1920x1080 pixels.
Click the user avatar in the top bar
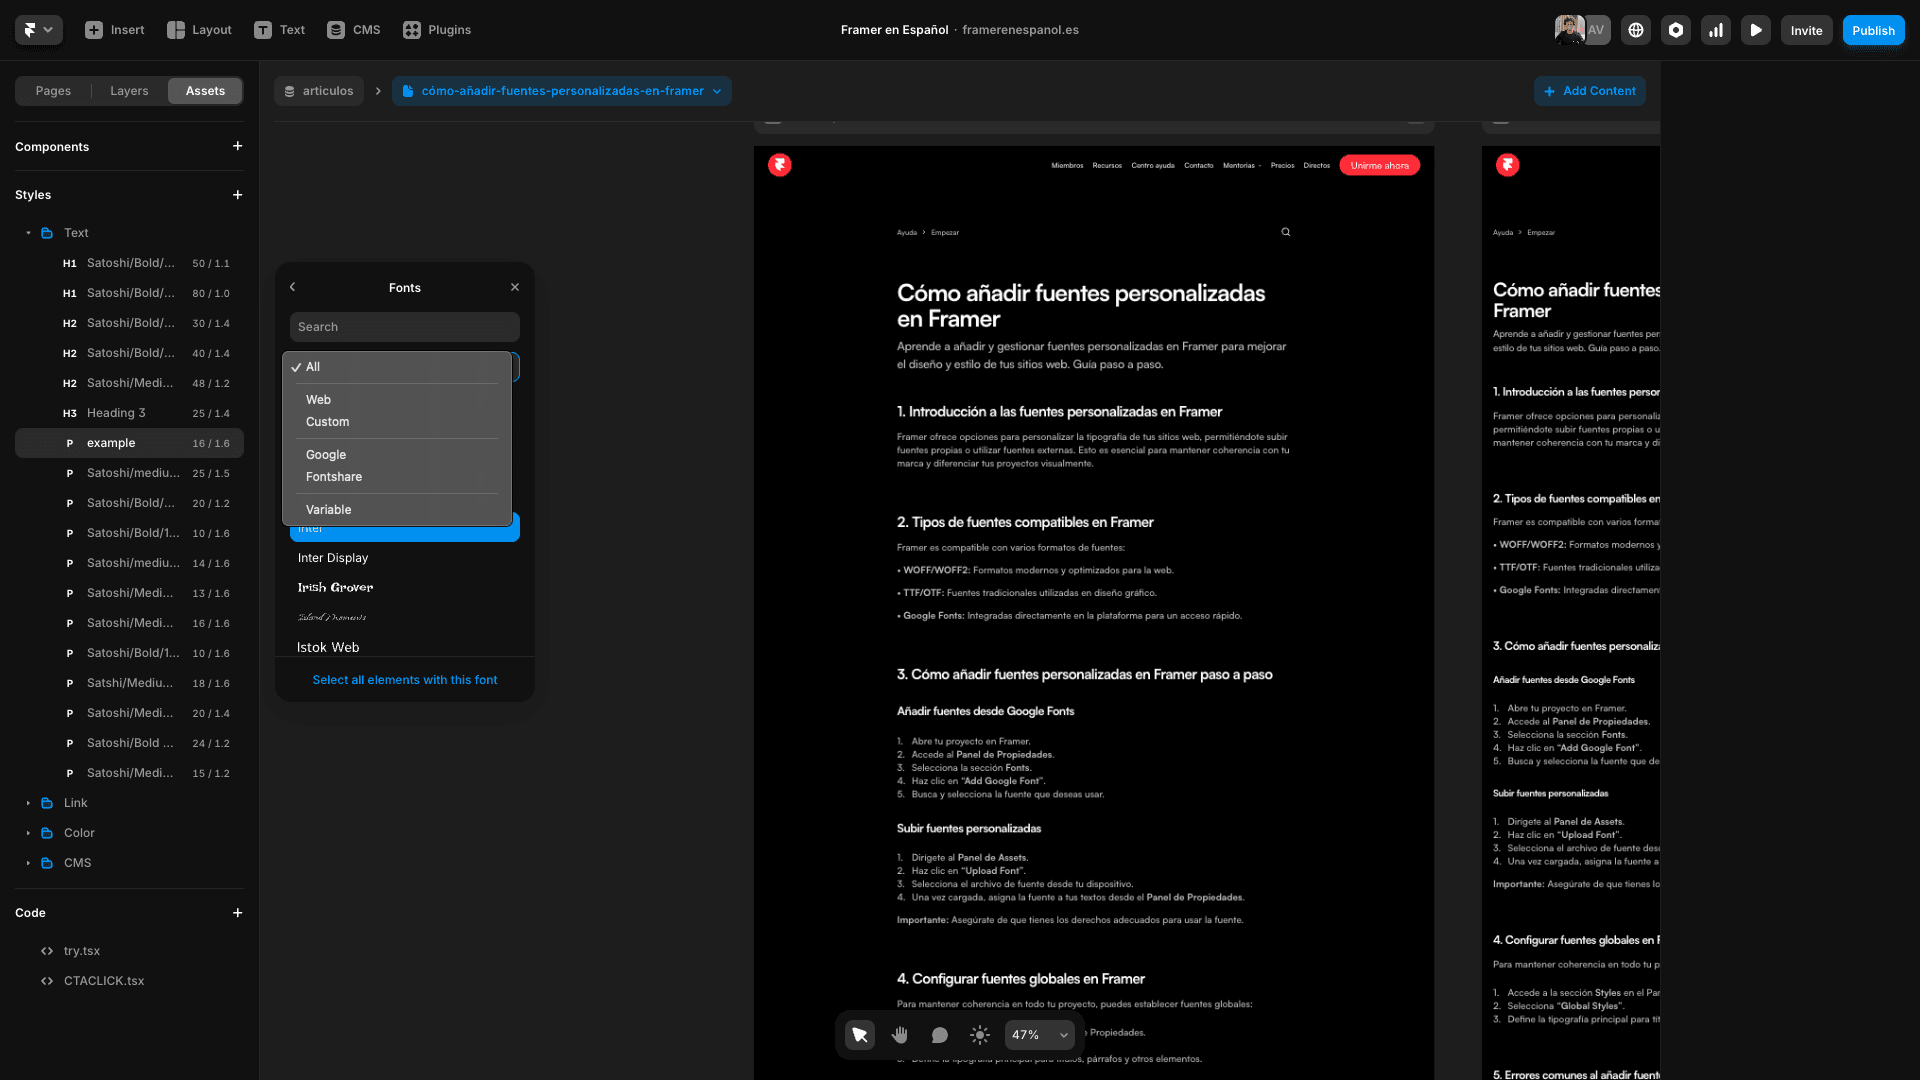pyautogui.click(x=1569, y=30)
